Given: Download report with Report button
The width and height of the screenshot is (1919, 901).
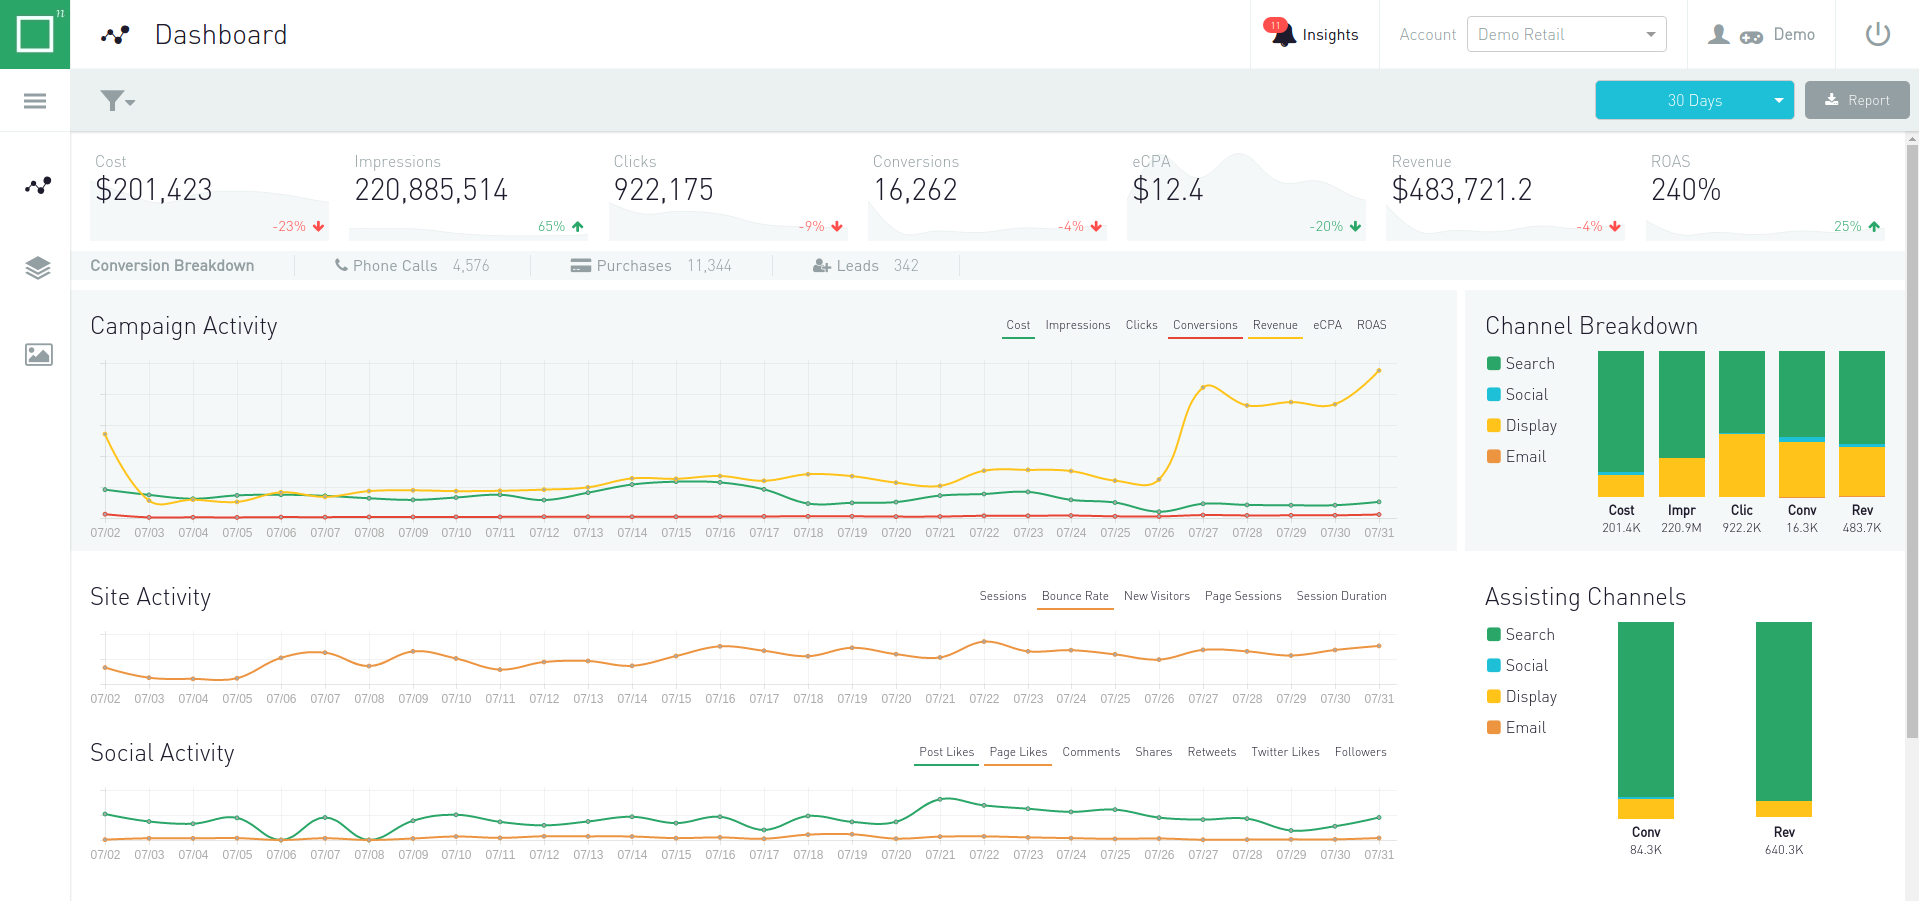Looking at the screenshot, I should point(1856,101).
